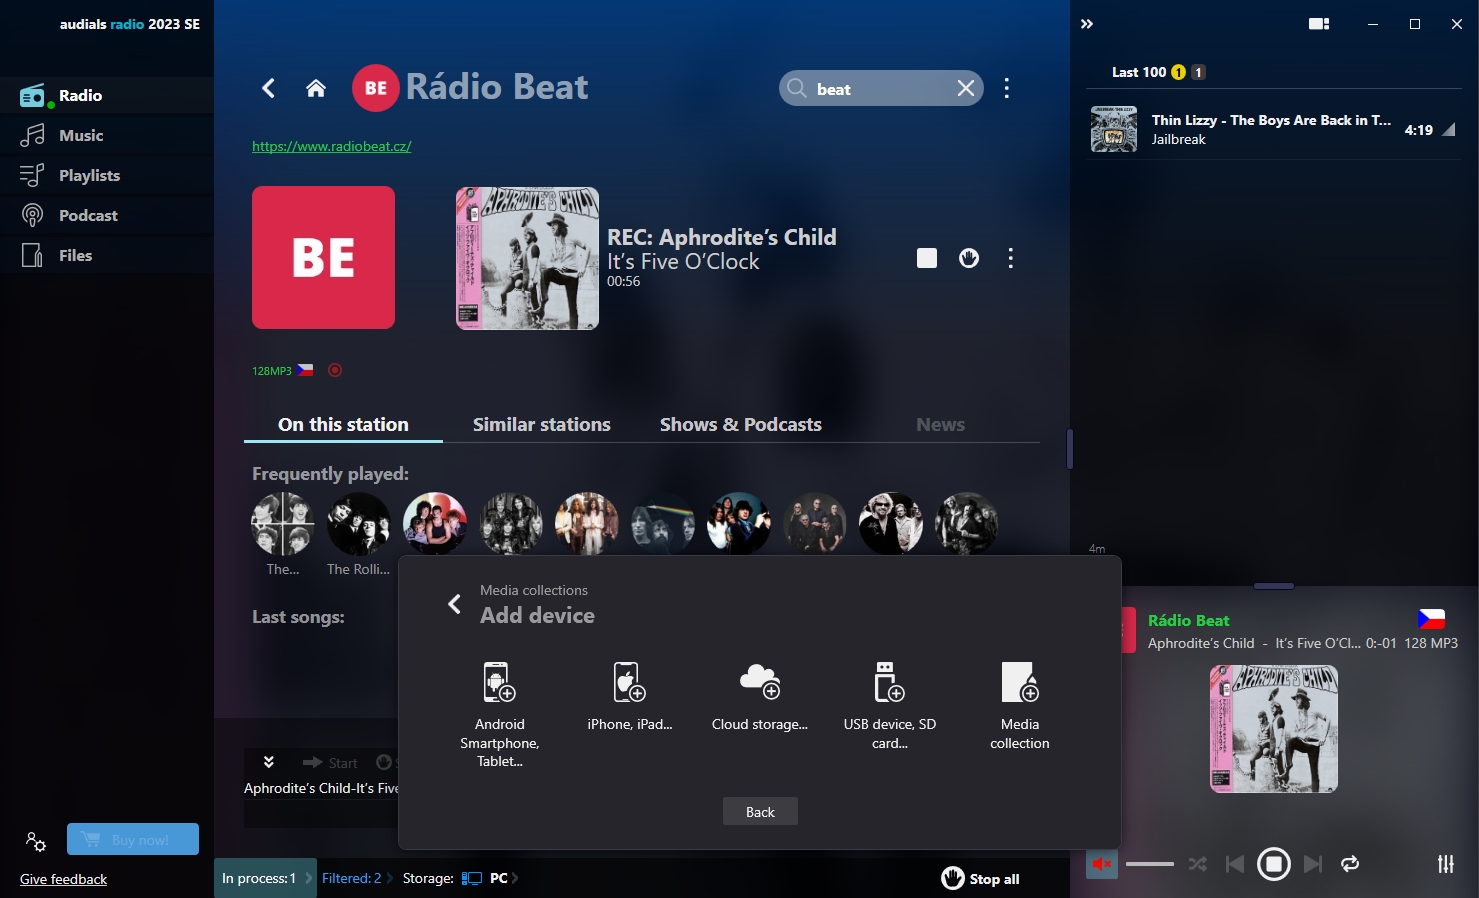Click the album cover in the player panel
This screenshot has height=898, width=1479.
pos(1273,729)
